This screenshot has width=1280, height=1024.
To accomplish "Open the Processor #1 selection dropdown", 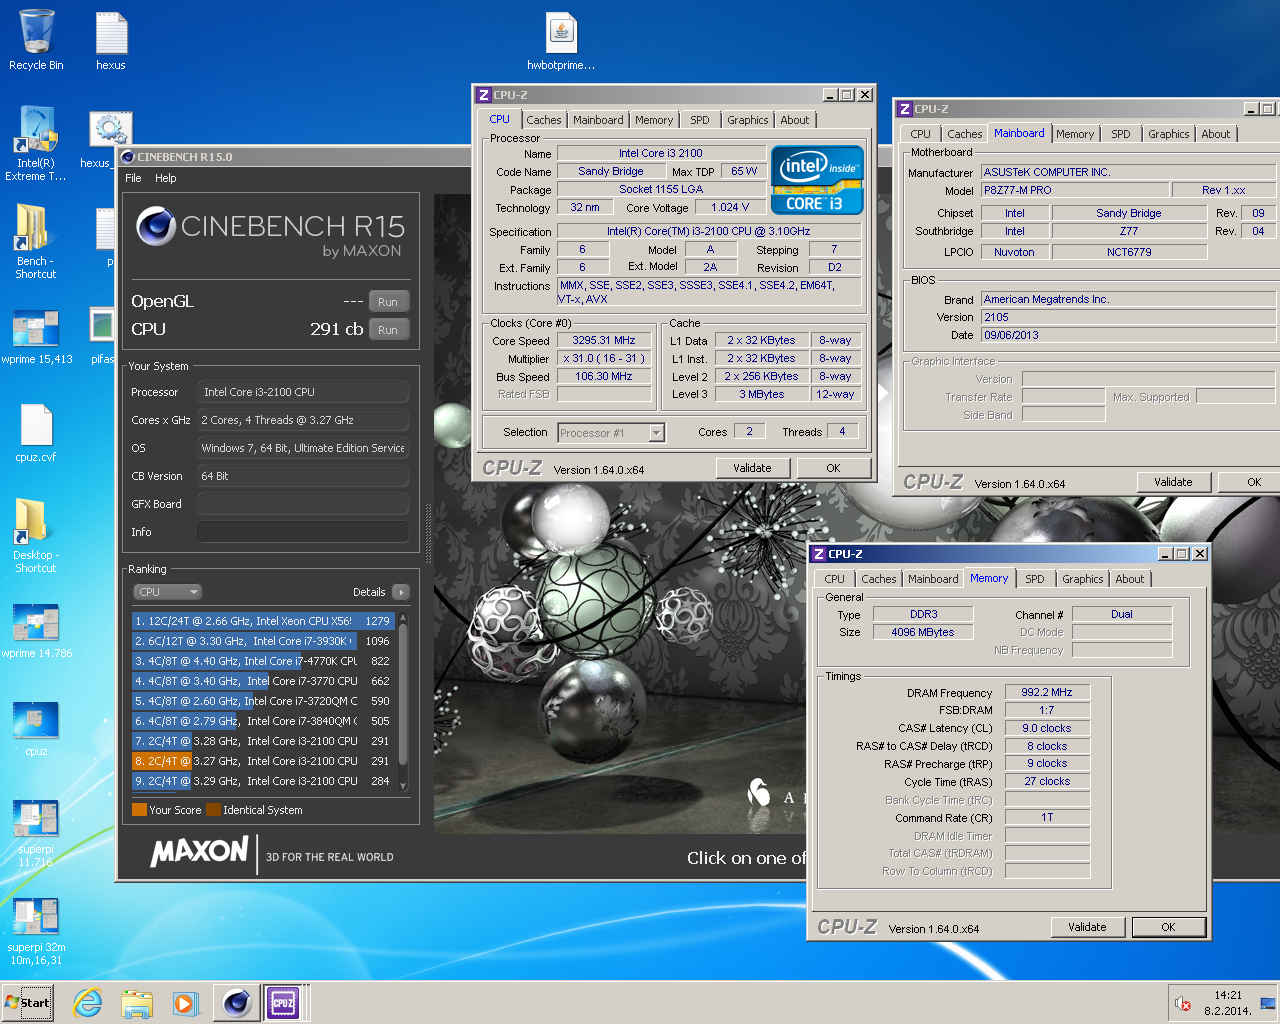I will pyautogui.click(x=611, y=433).
